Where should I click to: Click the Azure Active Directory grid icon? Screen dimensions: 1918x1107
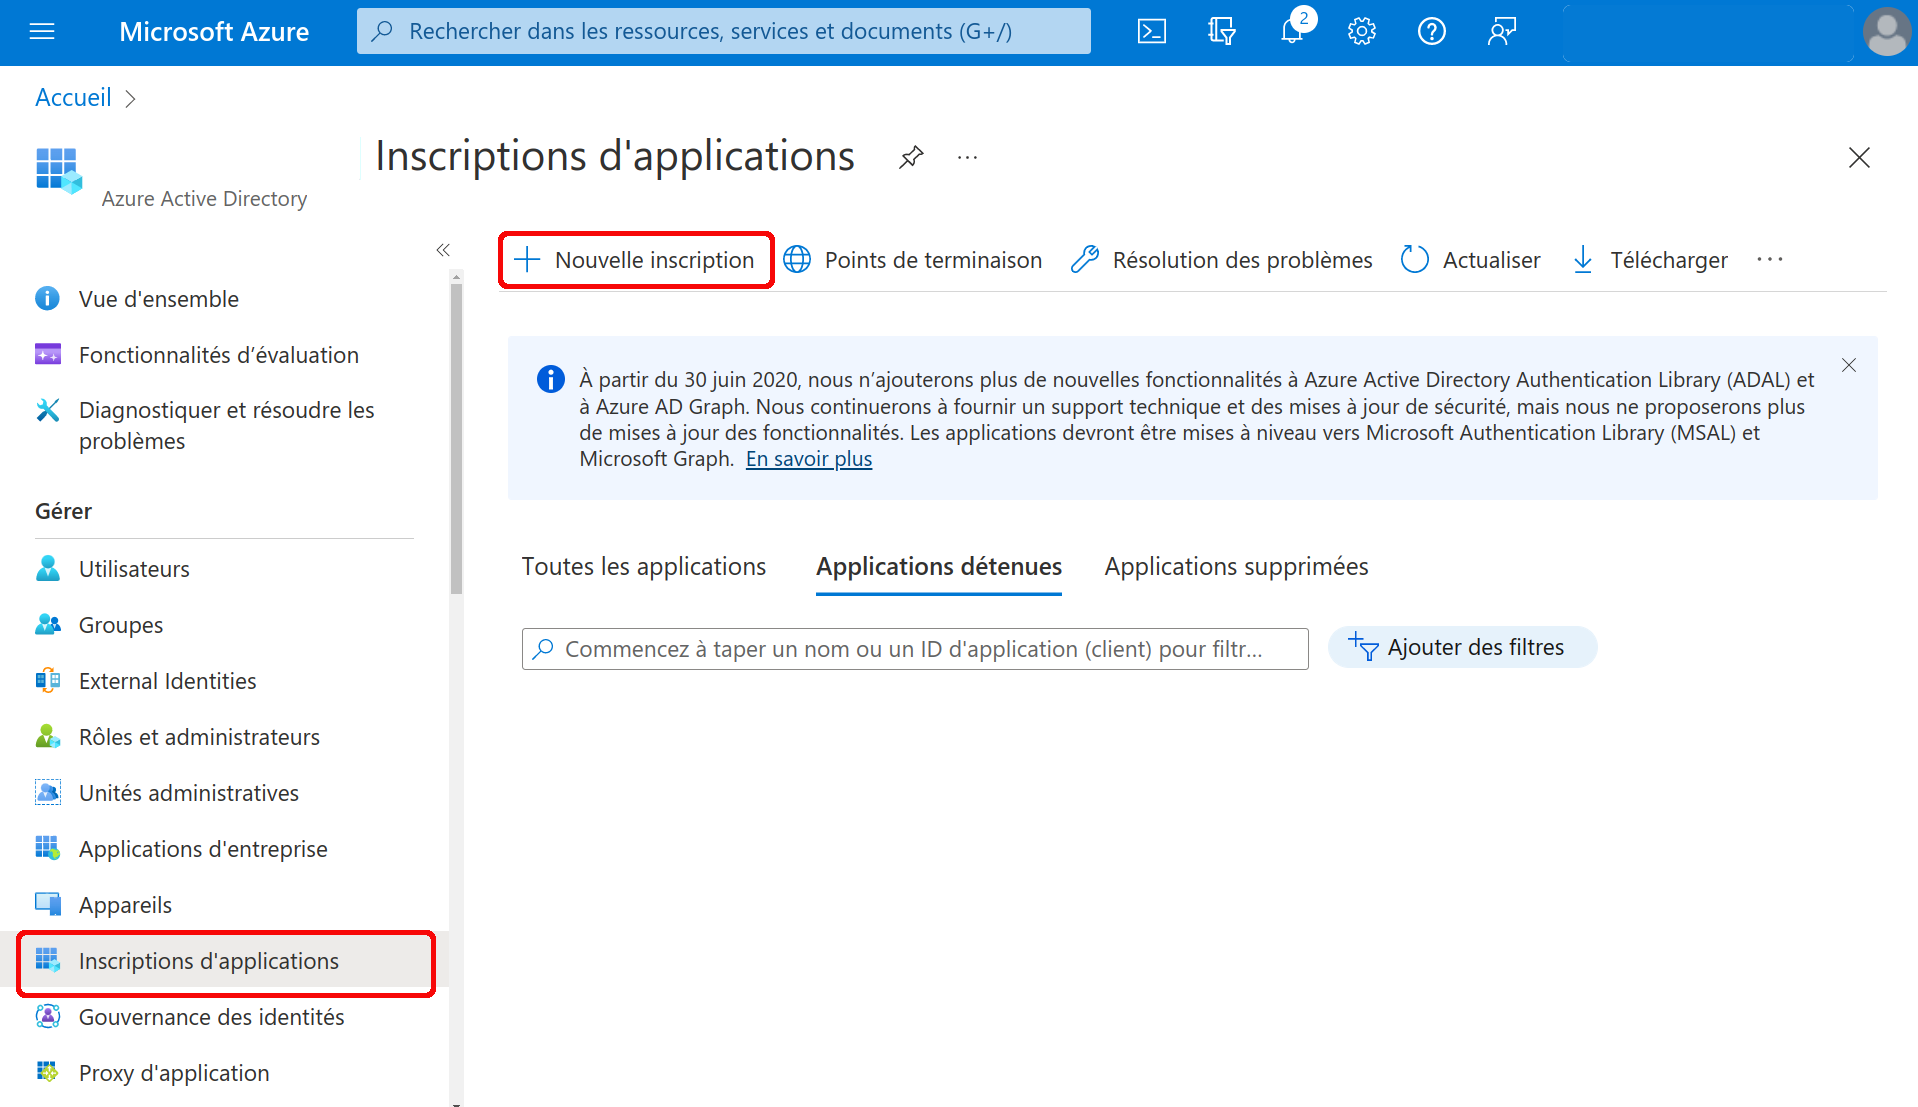pos(59,171)
